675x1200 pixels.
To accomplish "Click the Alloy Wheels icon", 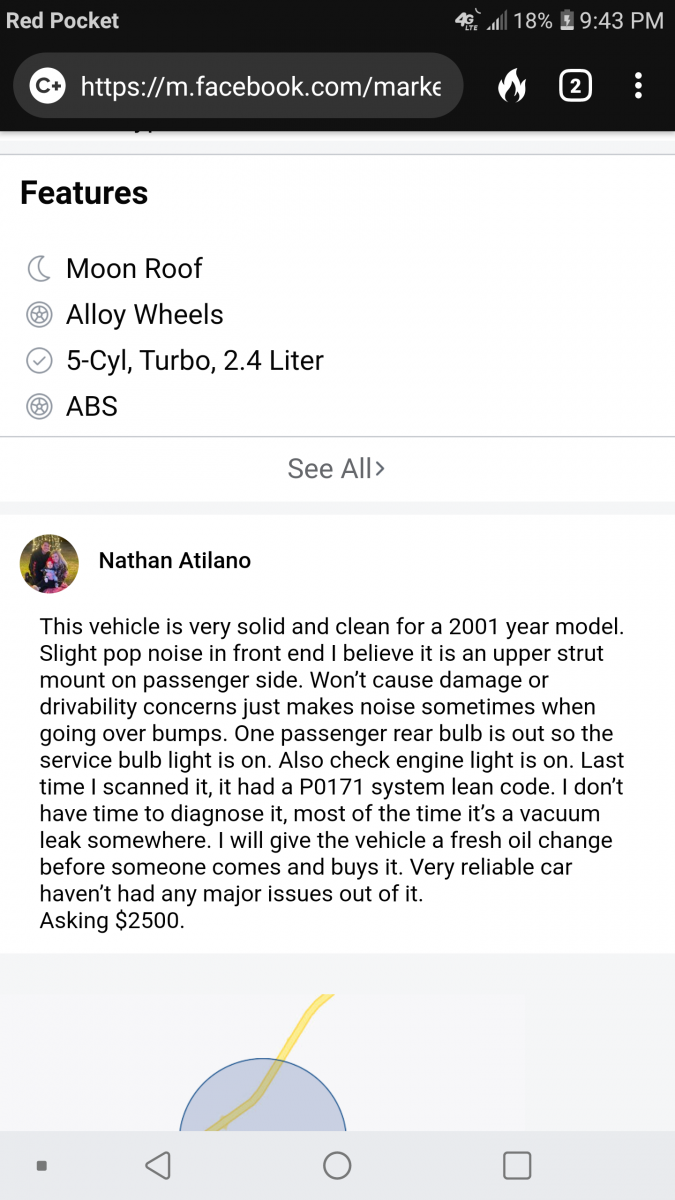I will point(39,314).
